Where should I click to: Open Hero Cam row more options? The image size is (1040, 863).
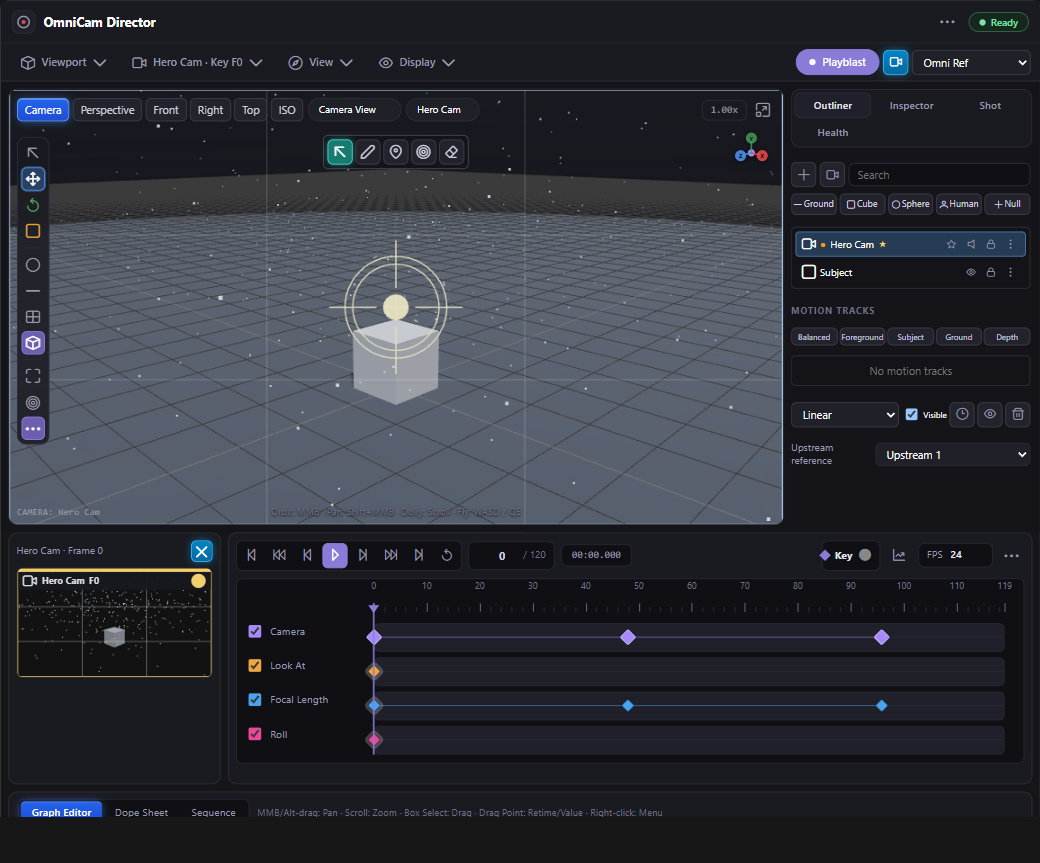[x=1010, y=244]
